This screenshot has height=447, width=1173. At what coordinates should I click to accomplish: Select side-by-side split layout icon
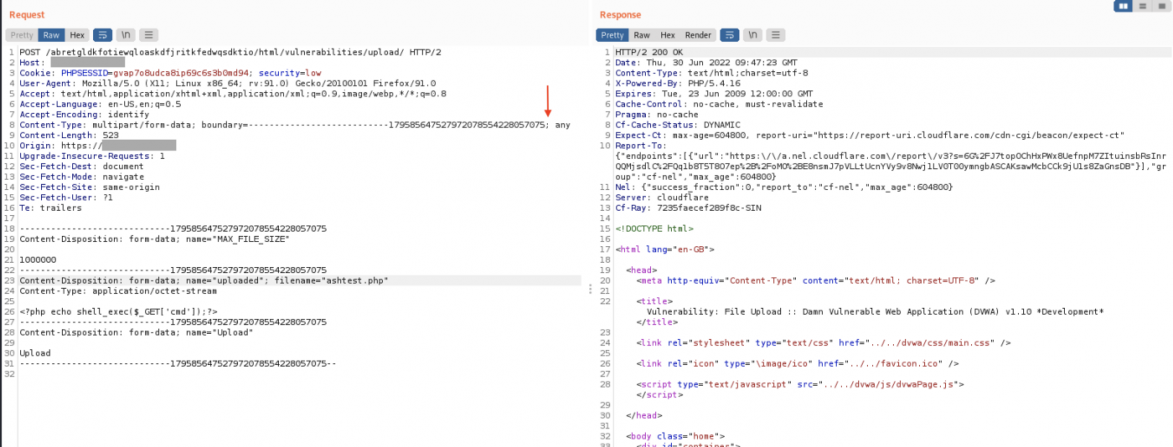click(x=1122, y=6)
